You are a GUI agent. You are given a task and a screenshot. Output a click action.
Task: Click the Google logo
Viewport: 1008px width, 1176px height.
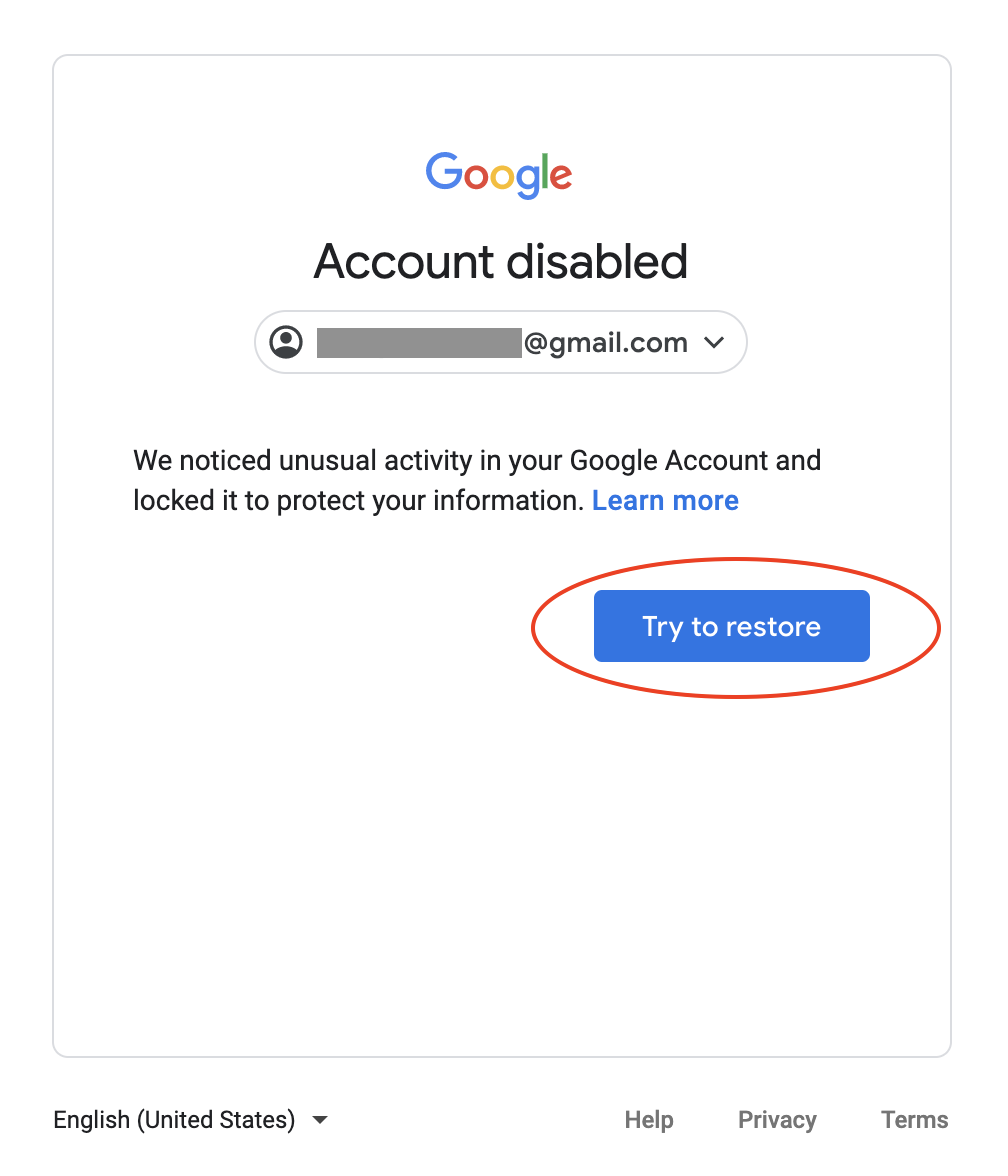[x=499, y=174]
